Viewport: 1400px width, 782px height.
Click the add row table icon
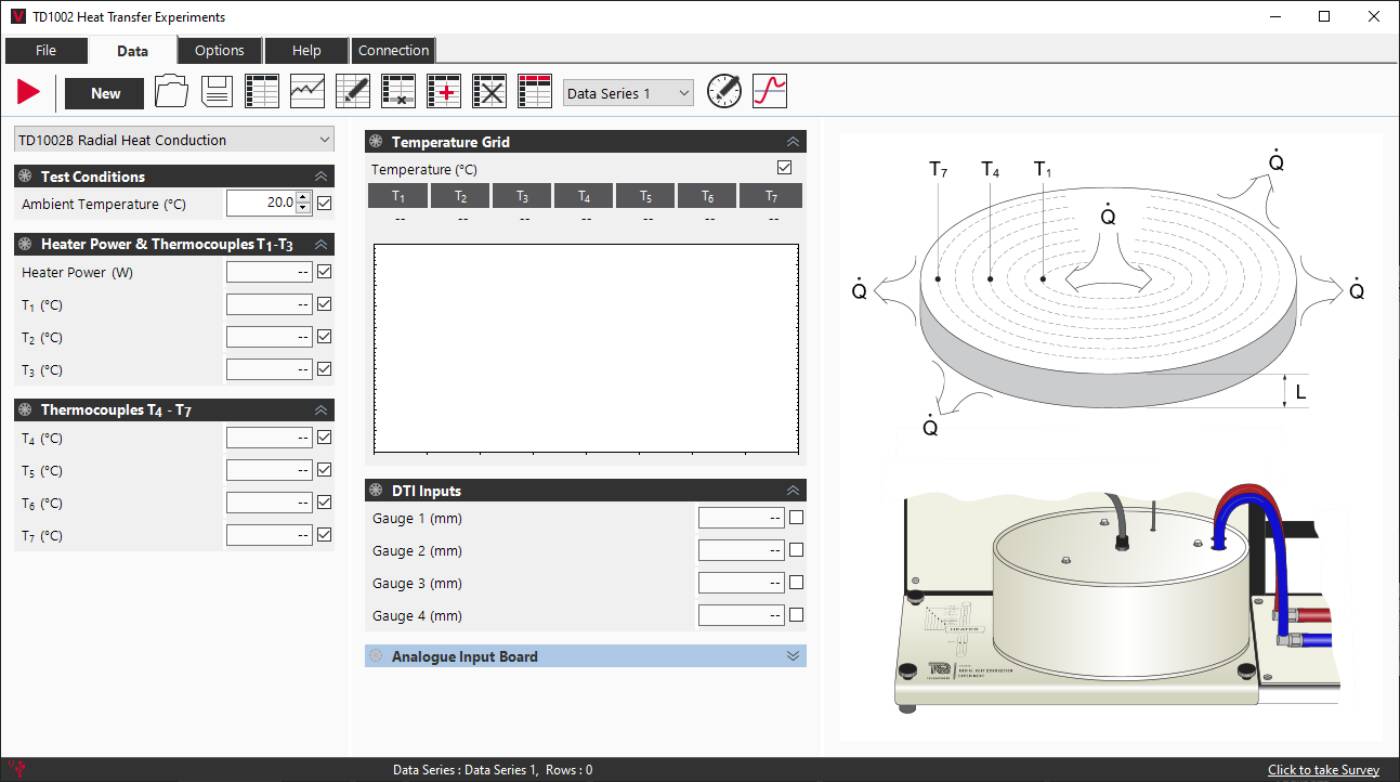click(443, 91)
